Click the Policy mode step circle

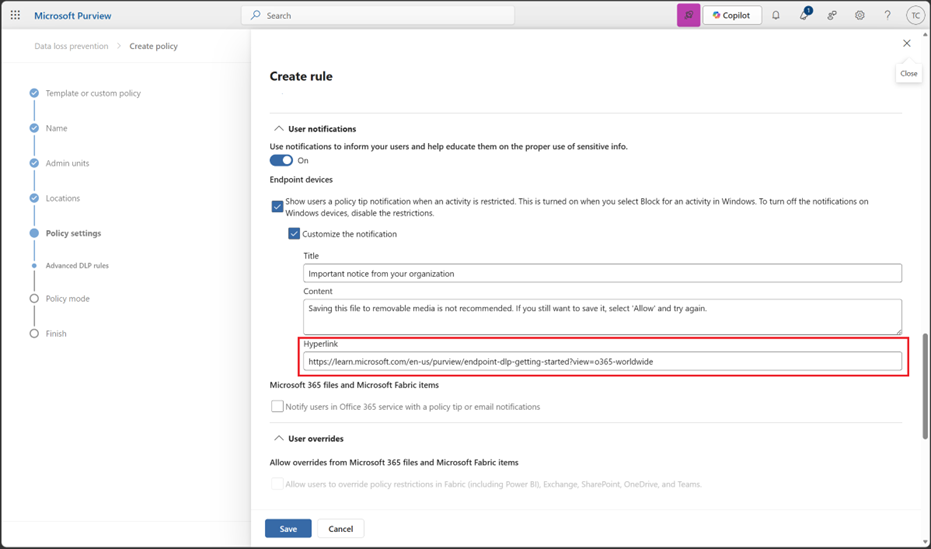34,299
